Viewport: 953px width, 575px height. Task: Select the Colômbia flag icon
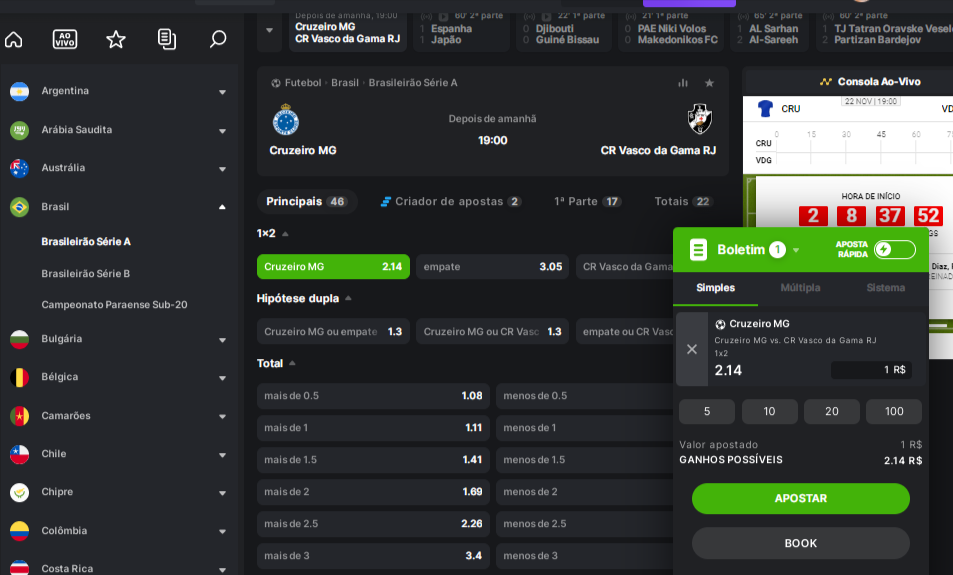coord(19,531)
